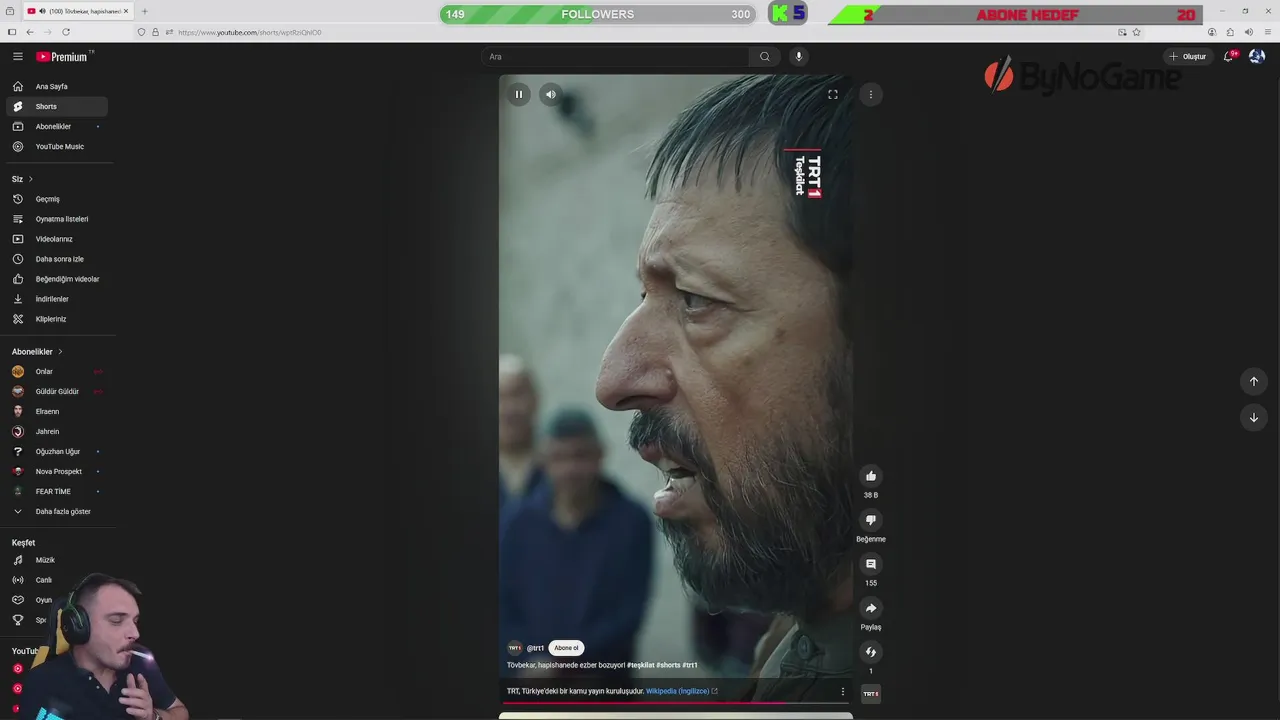Click the TRT1 channel avatar

[515, 648]
